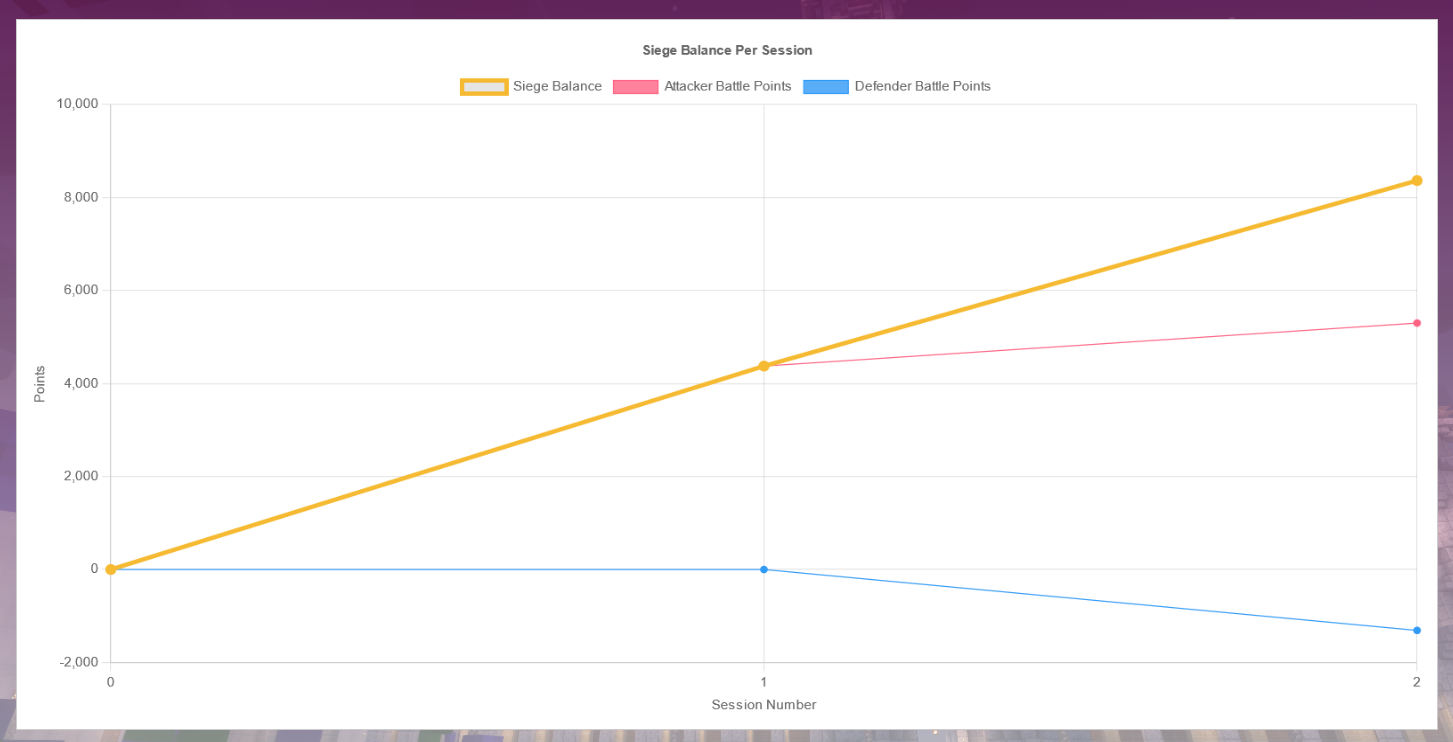Toggle the Attacker Battle Points legend label
The height and width of the screenshot is (742, 1453).
point(727,86)
